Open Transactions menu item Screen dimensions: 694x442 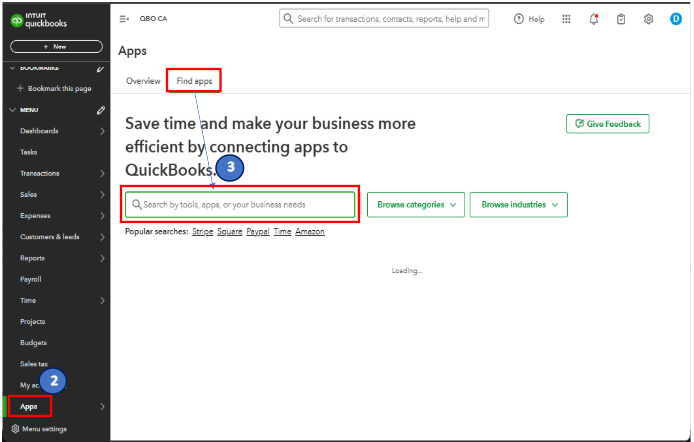pyautogui.click(x=39, y=173)
